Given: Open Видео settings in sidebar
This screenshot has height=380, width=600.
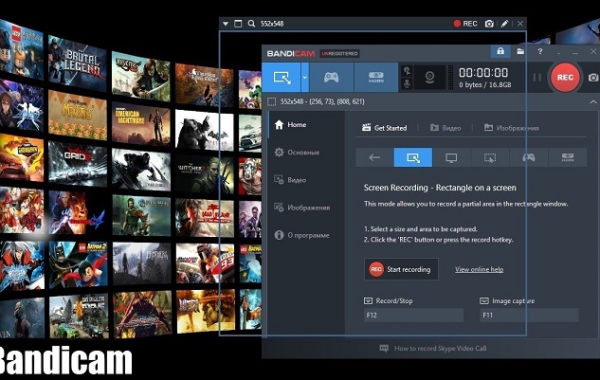Looking at the screenshot, I should coord(290,180).
